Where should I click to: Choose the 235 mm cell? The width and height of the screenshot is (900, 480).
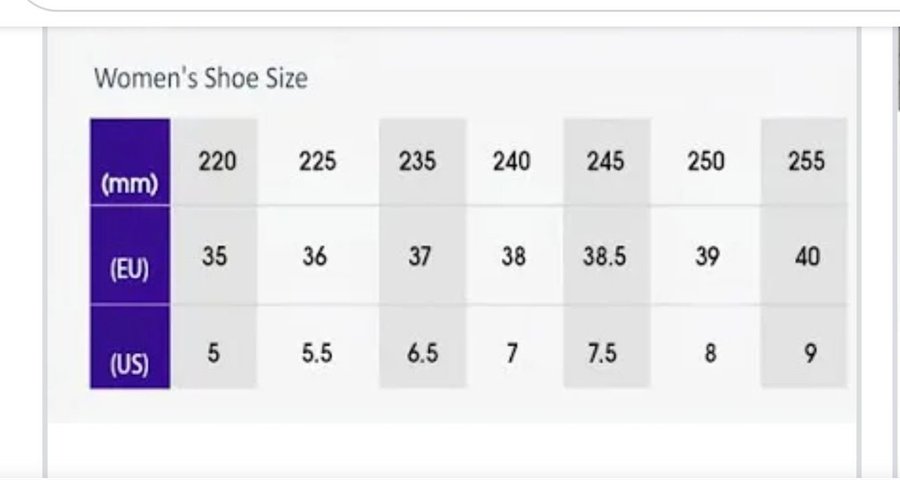point(417,161)
